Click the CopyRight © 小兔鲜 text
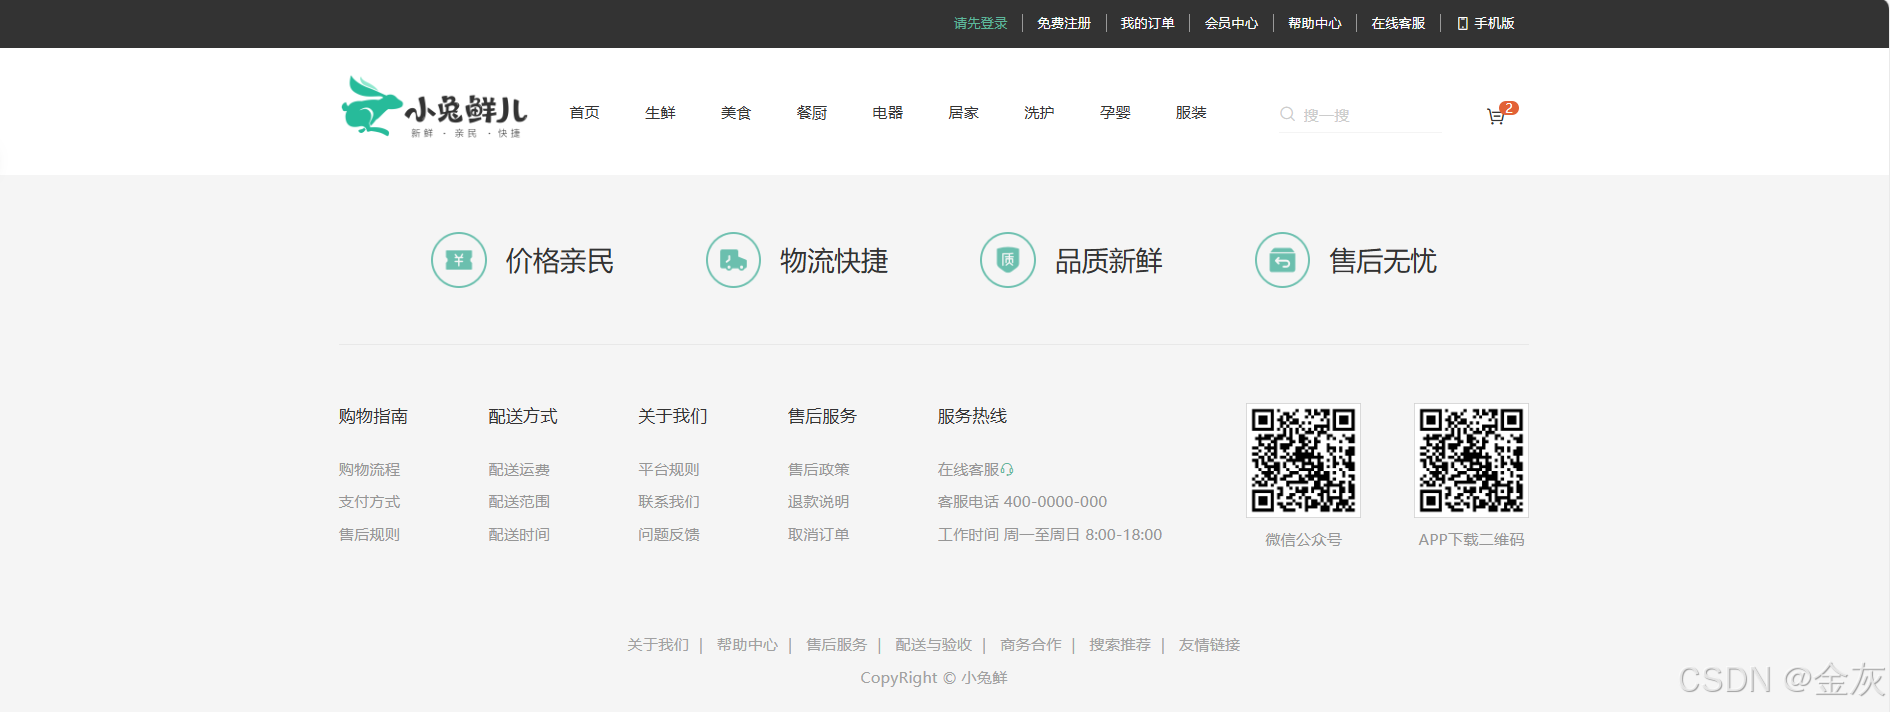Screen dimensions: 1890x712 coord(934,678)
